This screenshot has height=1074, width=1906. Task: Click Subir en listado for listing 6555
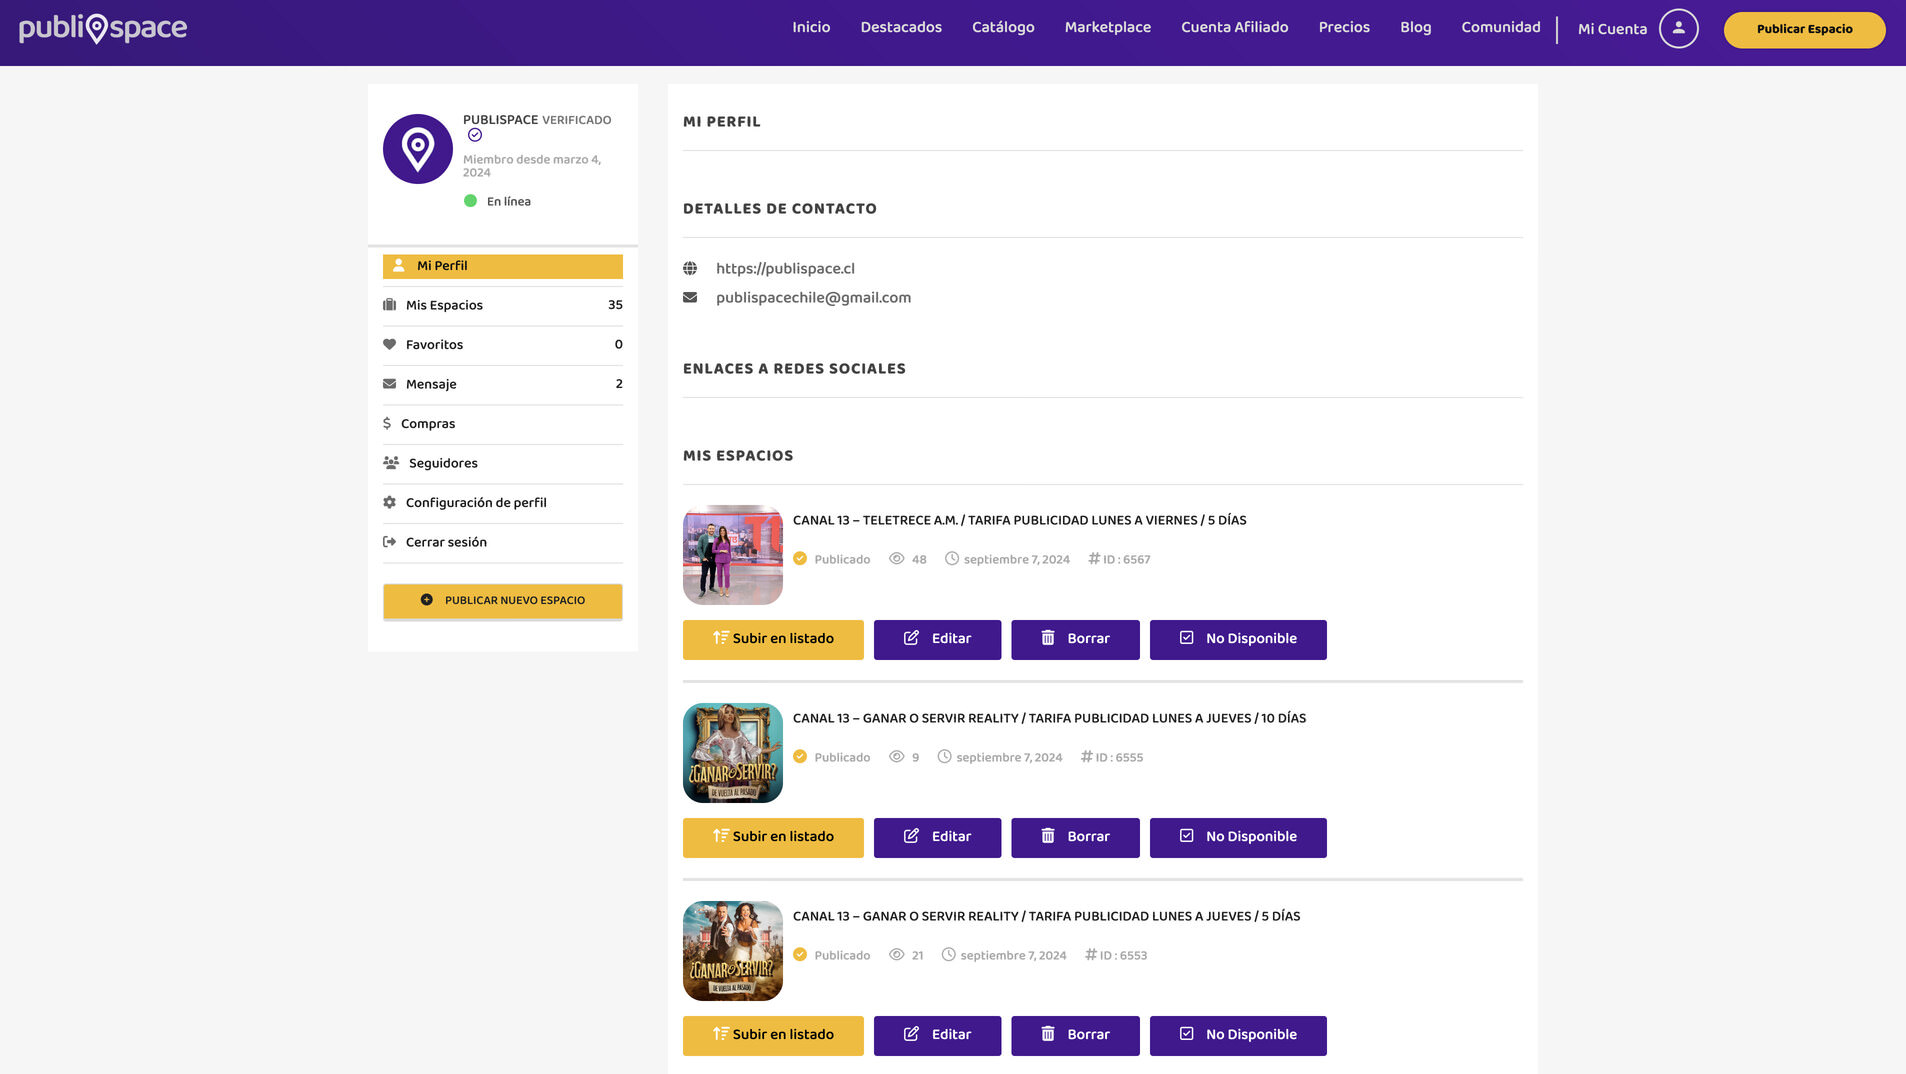tap(773, 837)
